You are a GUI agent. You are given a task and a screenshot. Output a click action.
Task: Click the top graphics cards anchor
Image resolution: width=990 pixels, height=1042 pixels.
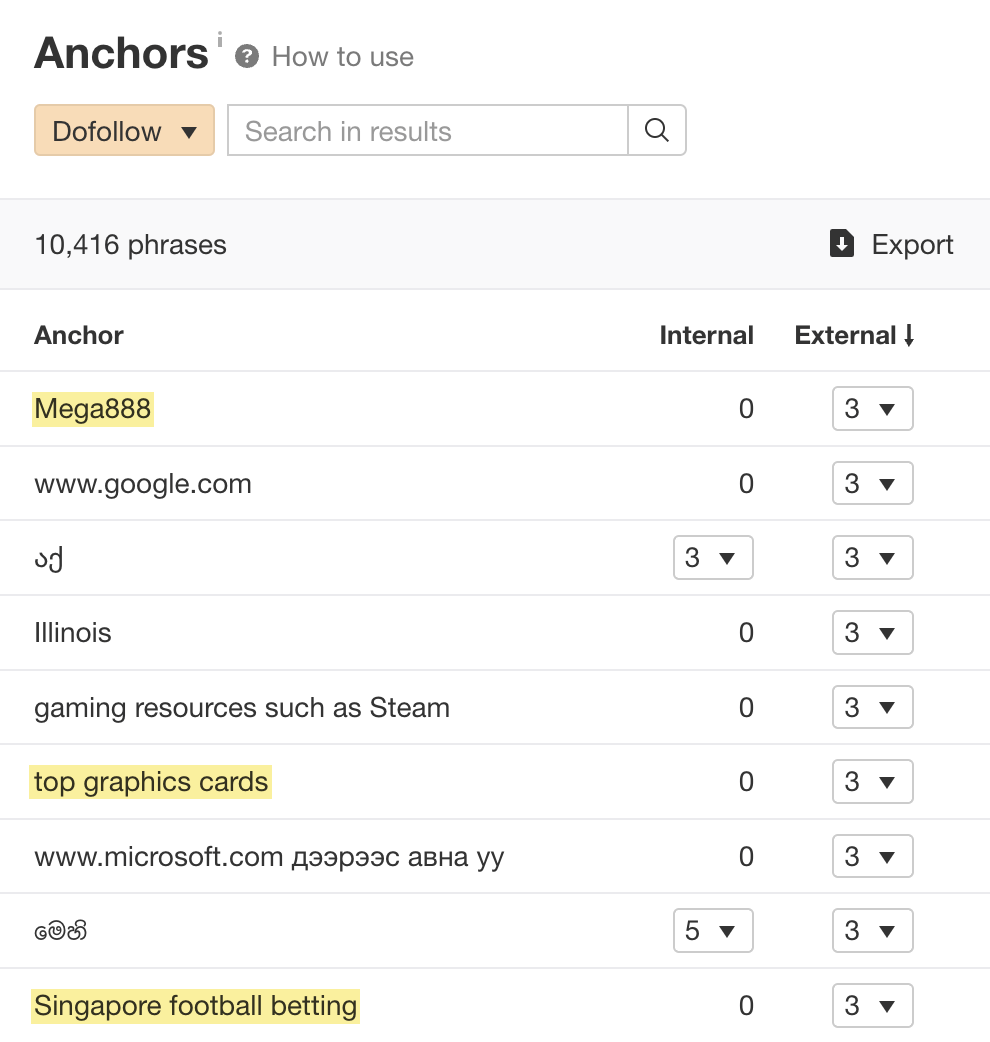(150, 781)
